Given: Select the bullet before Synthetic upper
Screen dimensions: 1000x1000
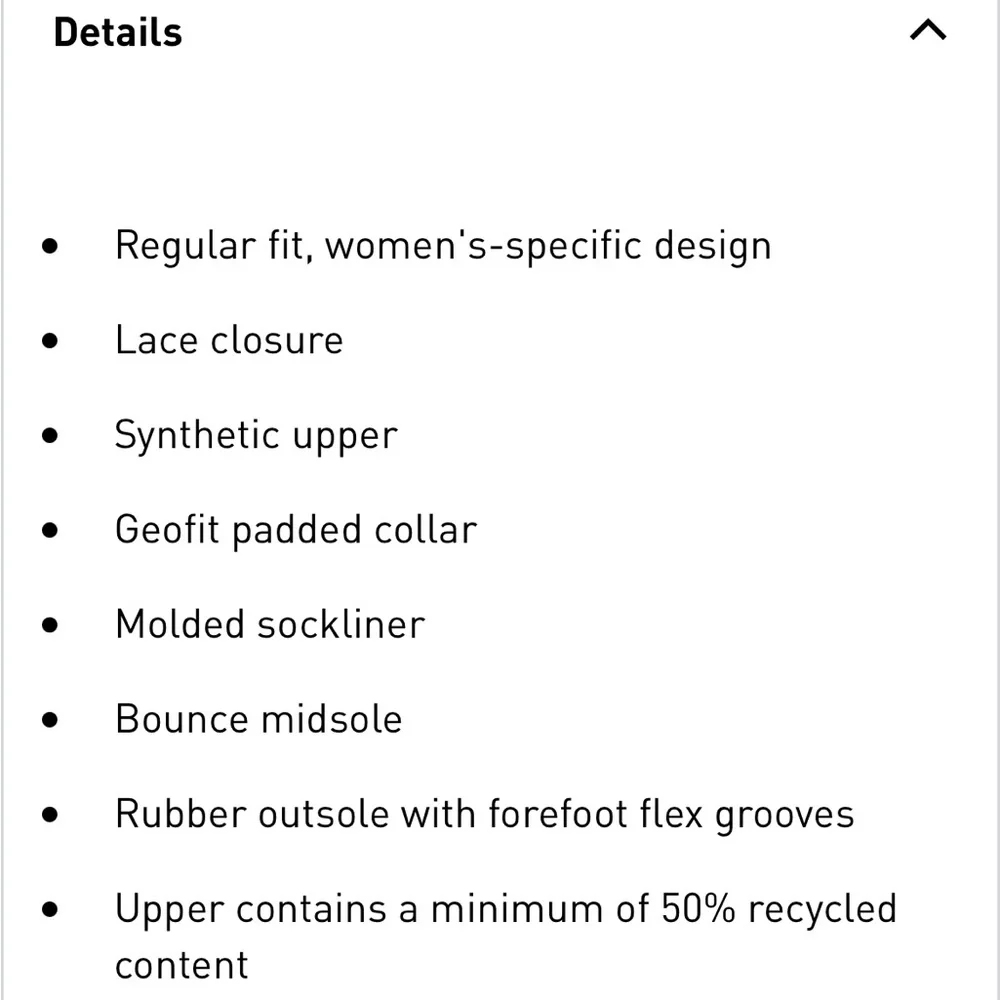Looking at the screenshot, I should (51, 436).
